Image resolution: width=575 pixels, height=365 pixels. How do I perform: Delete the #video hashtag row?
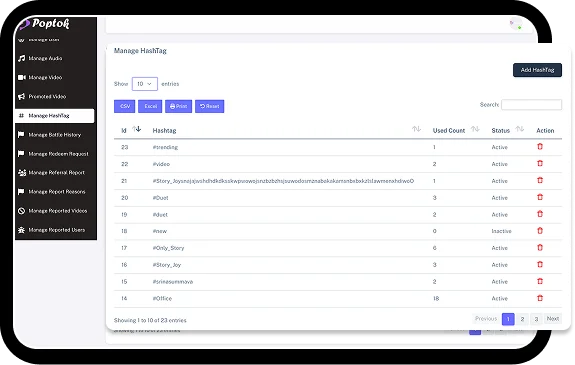[x=540, y=164]
